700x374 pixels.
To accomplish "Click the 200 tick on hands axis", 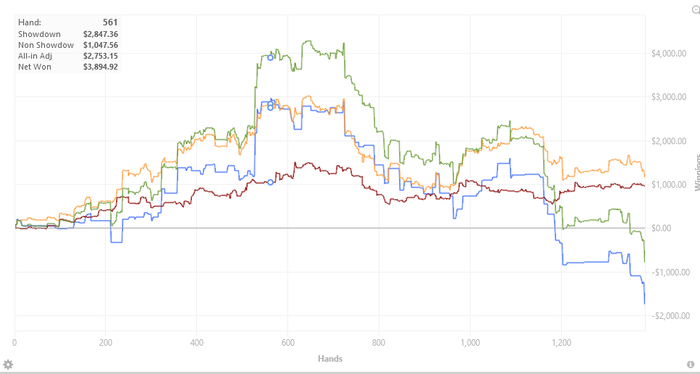I will pos(106,343).
